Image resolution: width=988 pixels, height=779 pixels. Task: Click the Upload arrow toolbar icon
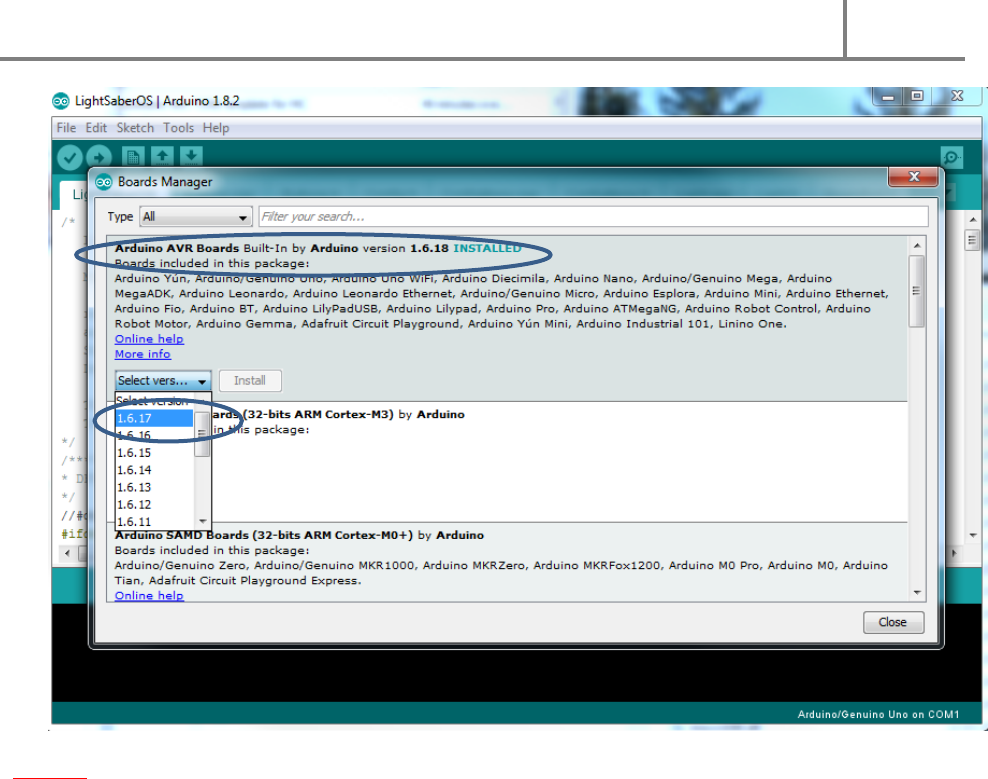(98, 158)
